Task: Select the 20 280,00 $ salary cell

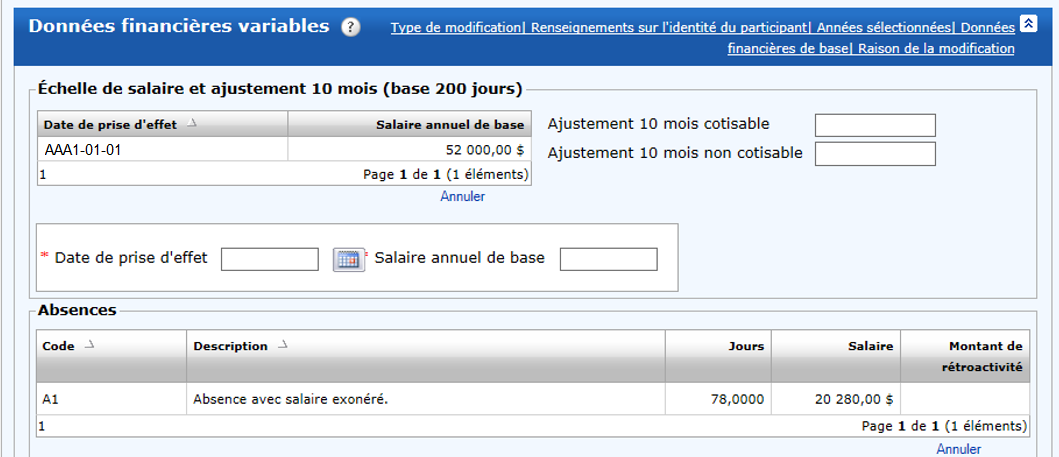Action: coord(836,399)
